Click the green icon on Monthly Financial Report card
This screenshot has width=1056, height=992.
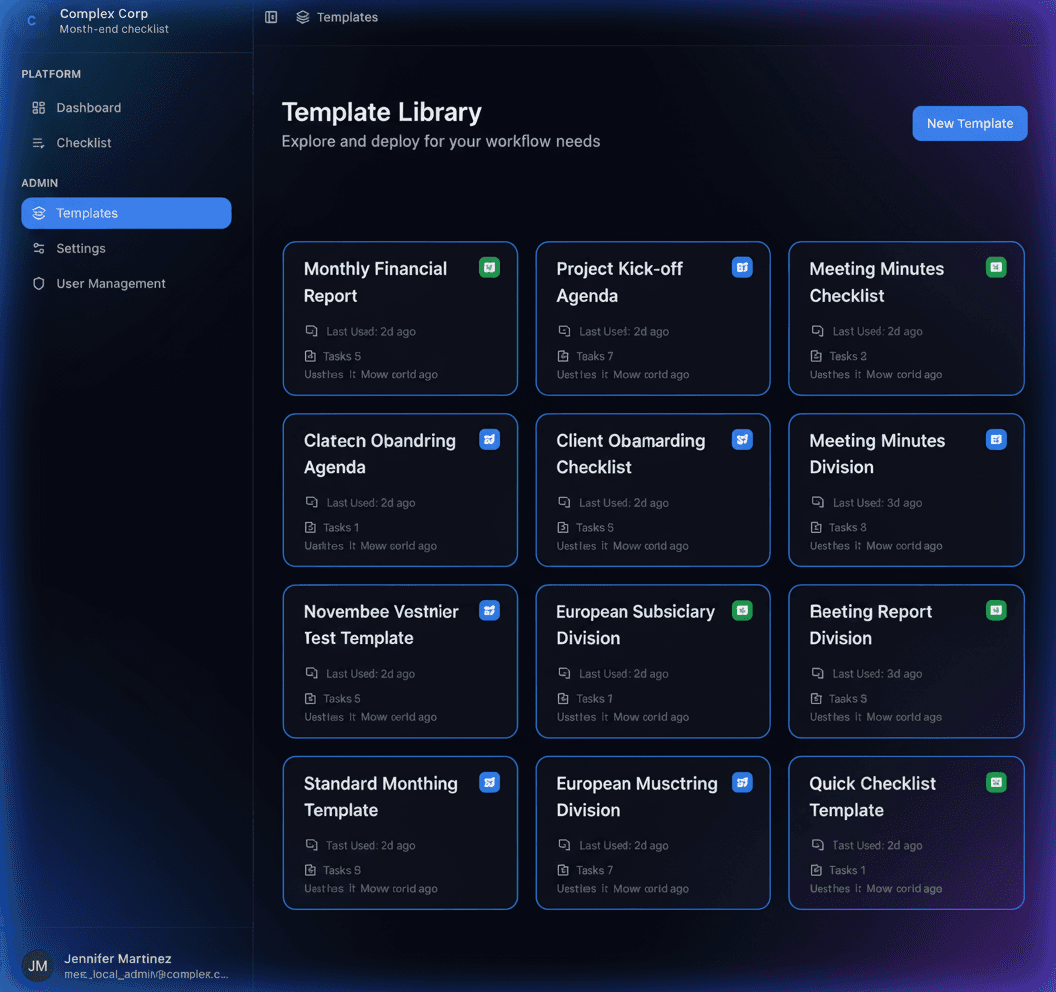(x=489, y=267)
